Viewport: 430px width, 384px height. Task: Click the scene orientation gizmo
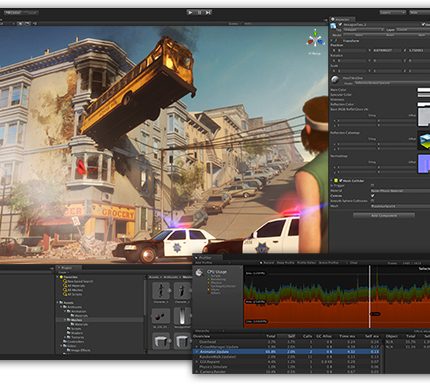pos(315,40)
